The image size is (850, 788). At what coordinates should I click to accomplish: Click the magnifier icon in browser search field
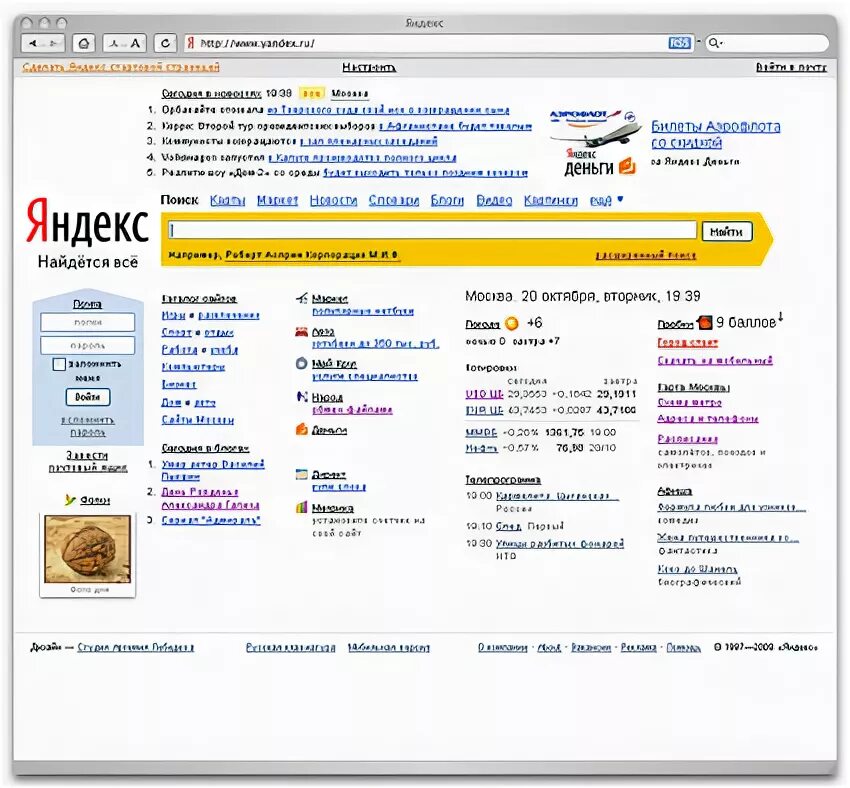coord(715,43)
